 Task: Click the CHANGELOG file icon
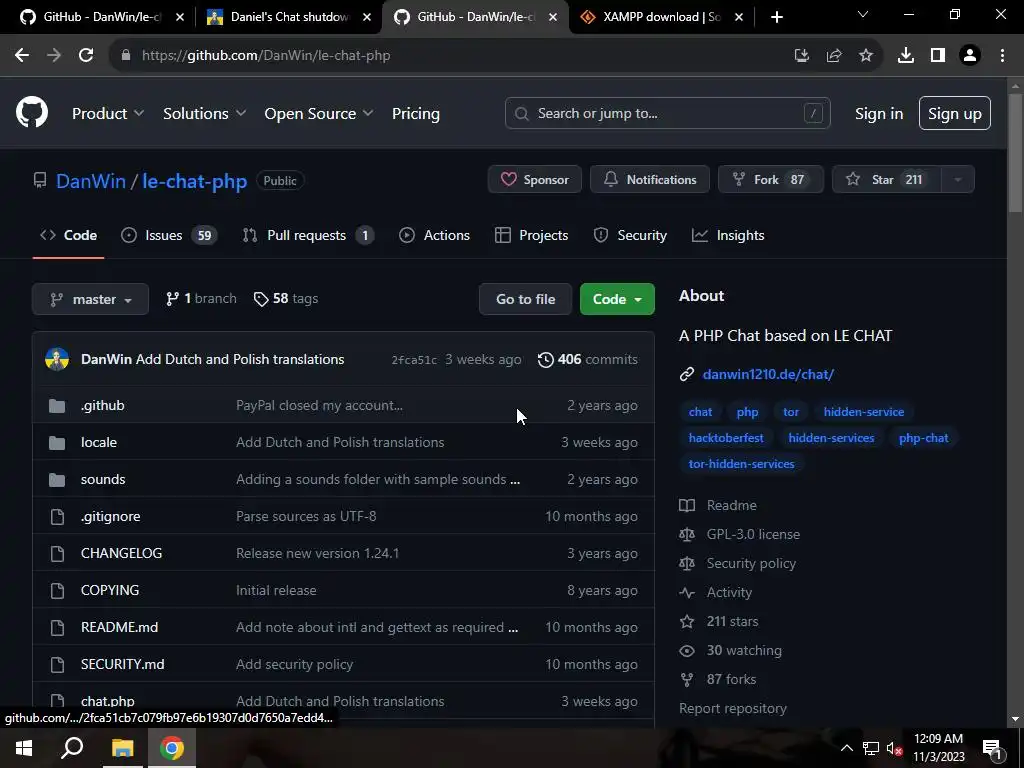click(57, 554)
